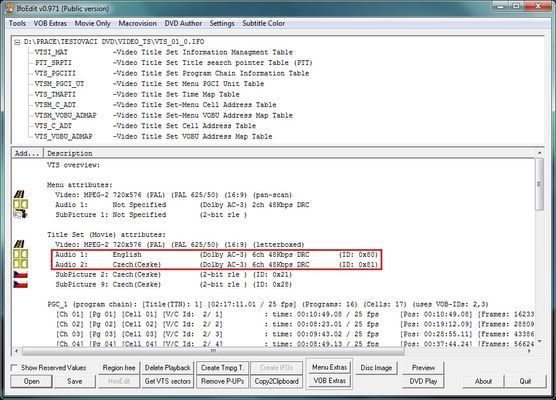556x400 pixels.
Task: Open the Subtitle Color menu
Action: [263, 23]
